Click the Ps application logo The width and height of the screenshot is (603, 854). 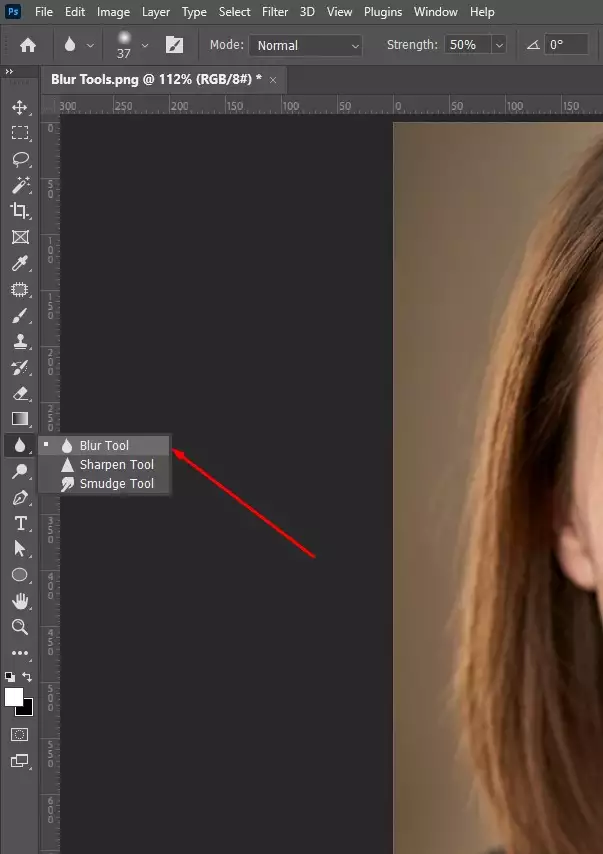[13, 11]
